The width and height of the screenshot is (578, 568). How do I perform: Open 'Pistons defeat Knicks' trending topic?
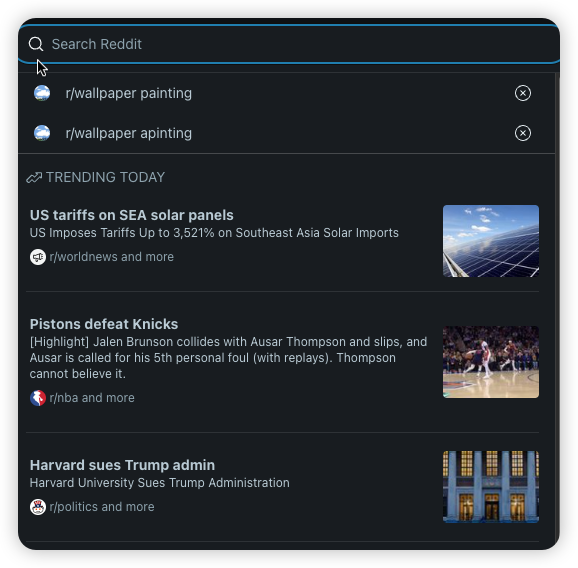pyautogui.click(x=104, y=324)
